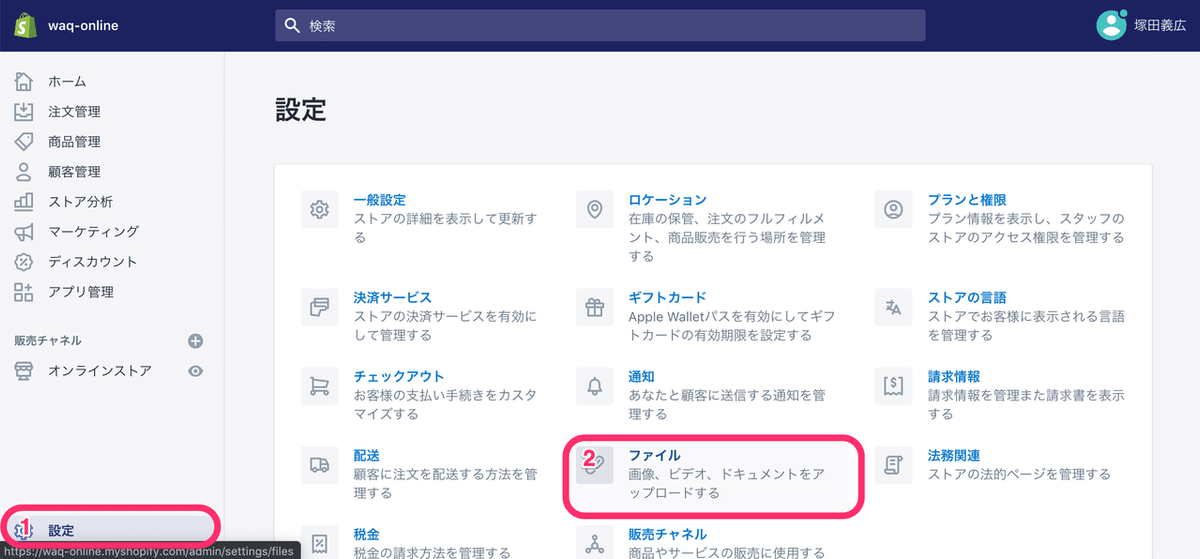Open ホーム in the sidebar
1200x559 pixels.
coord(67,81)
